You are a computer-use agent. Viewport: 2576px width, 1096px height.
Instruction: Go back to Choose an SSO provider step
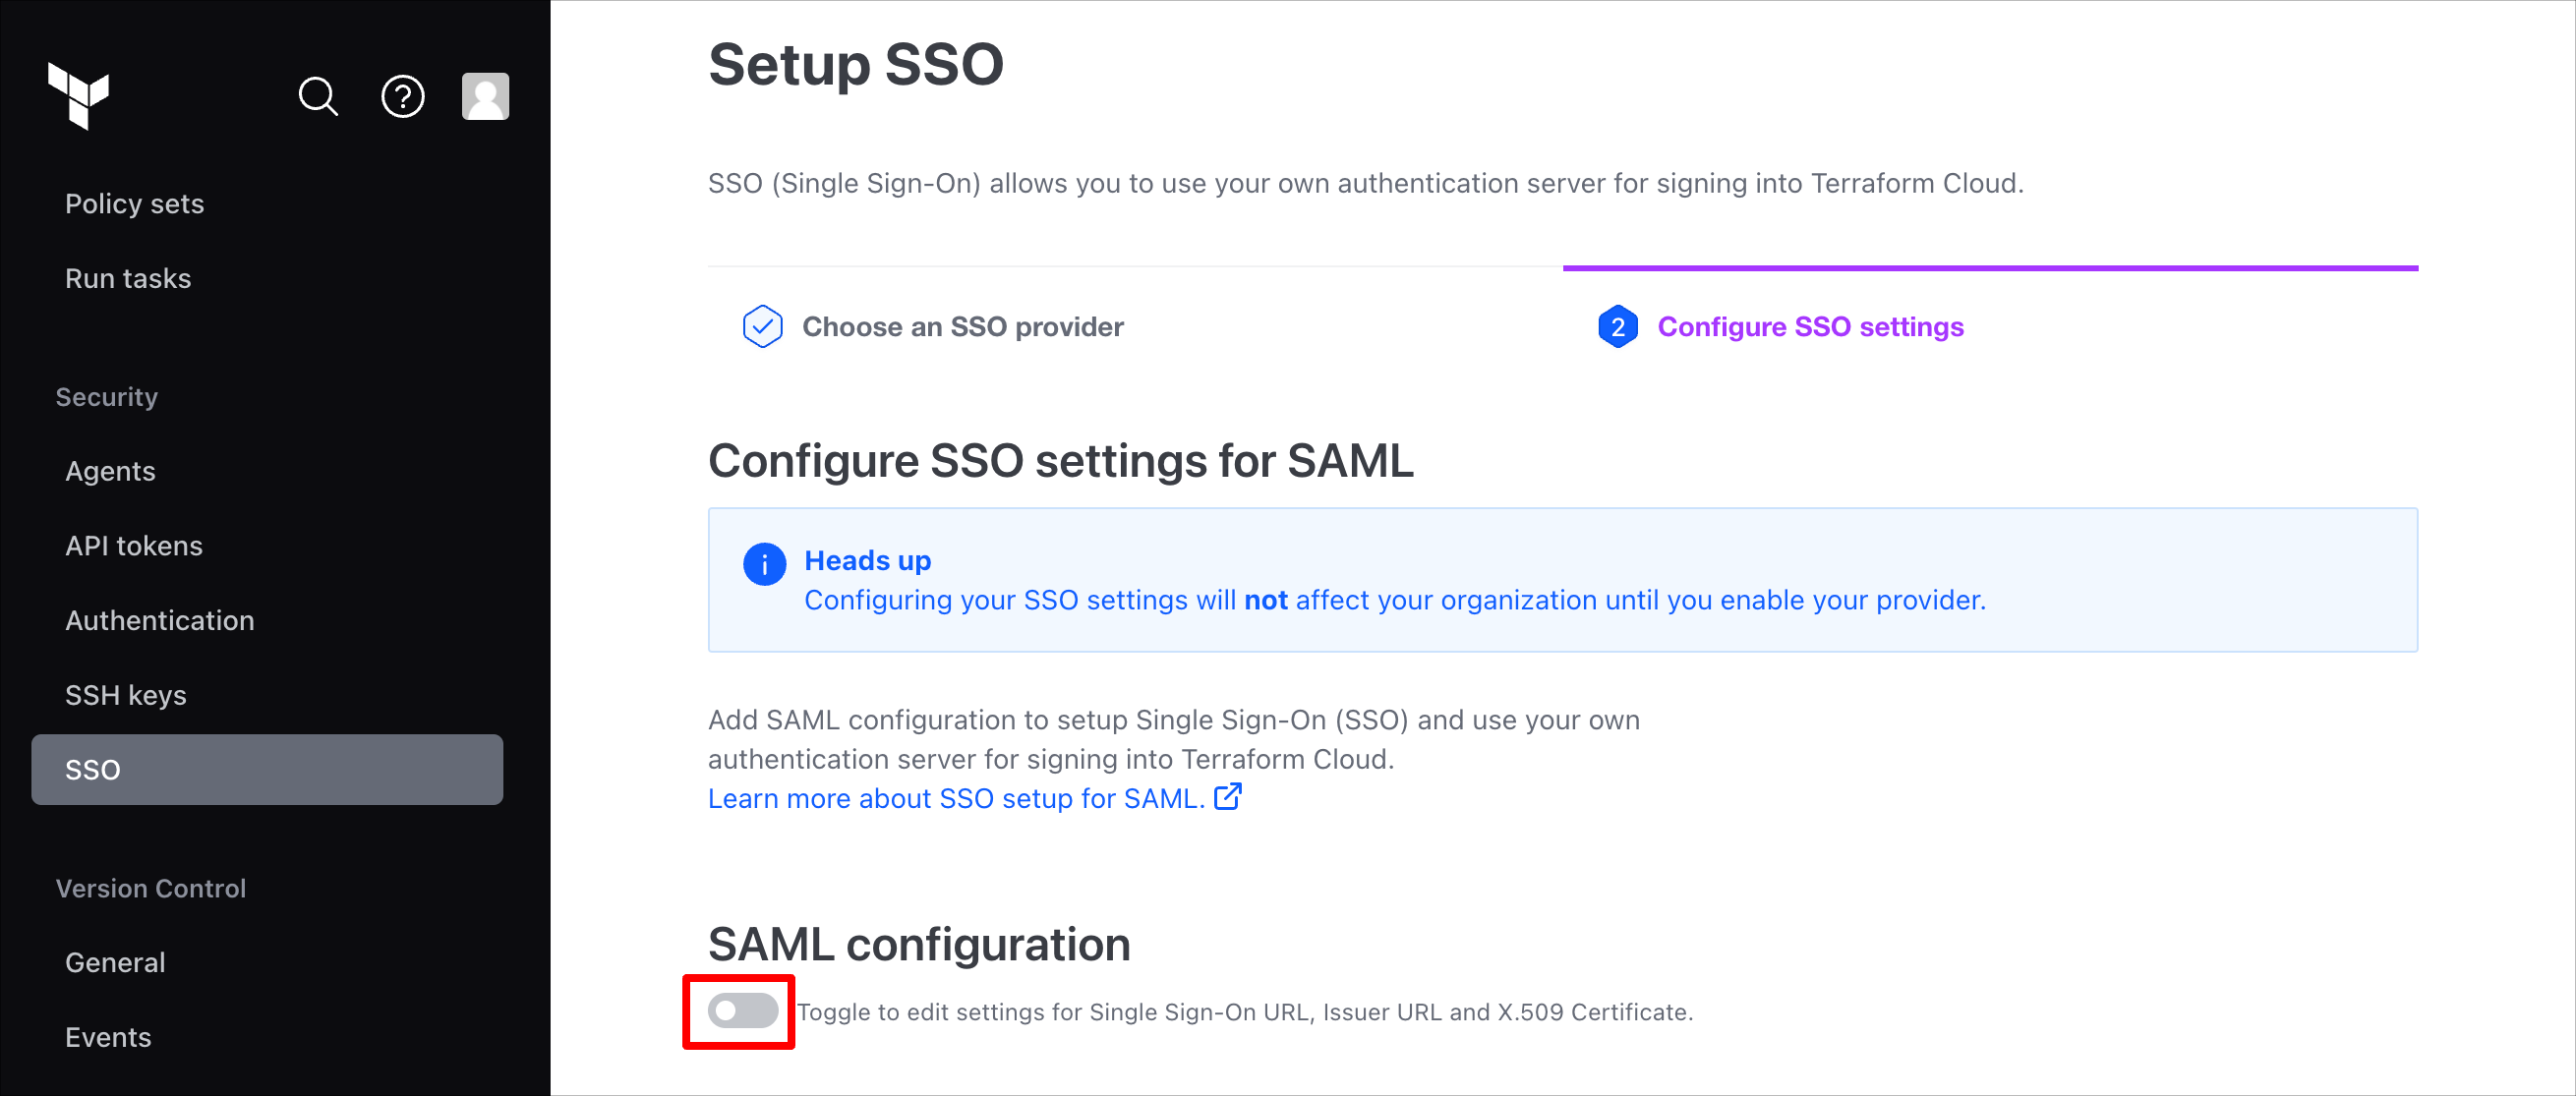(x=963, y=326)
